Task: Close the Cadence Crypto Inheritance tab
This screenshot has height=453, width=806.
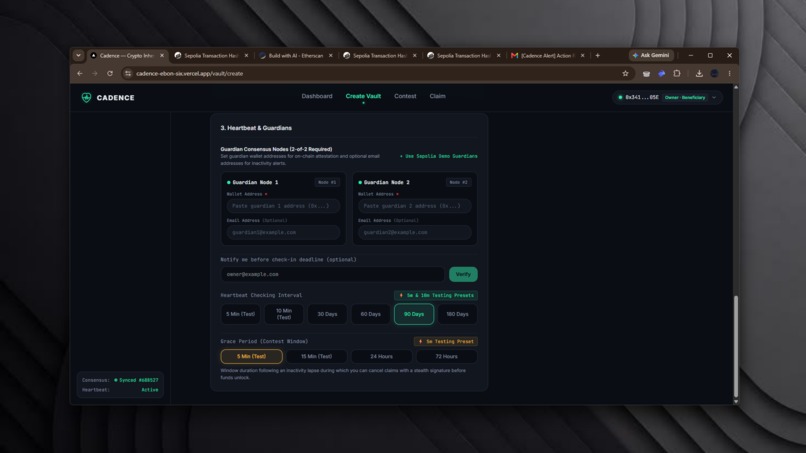Action: 162,56
